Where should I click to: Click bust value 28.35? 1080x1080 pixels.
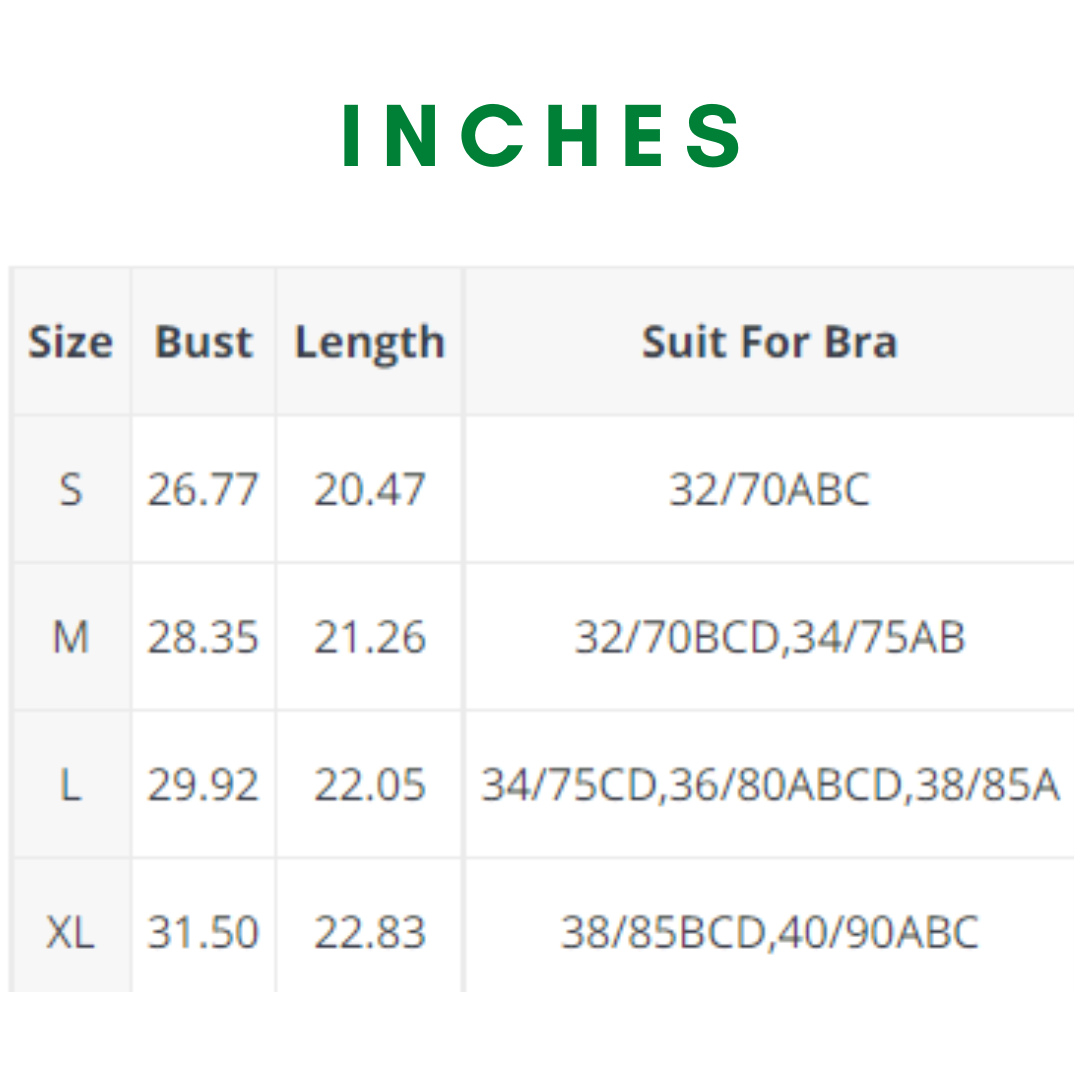[203, 637]
